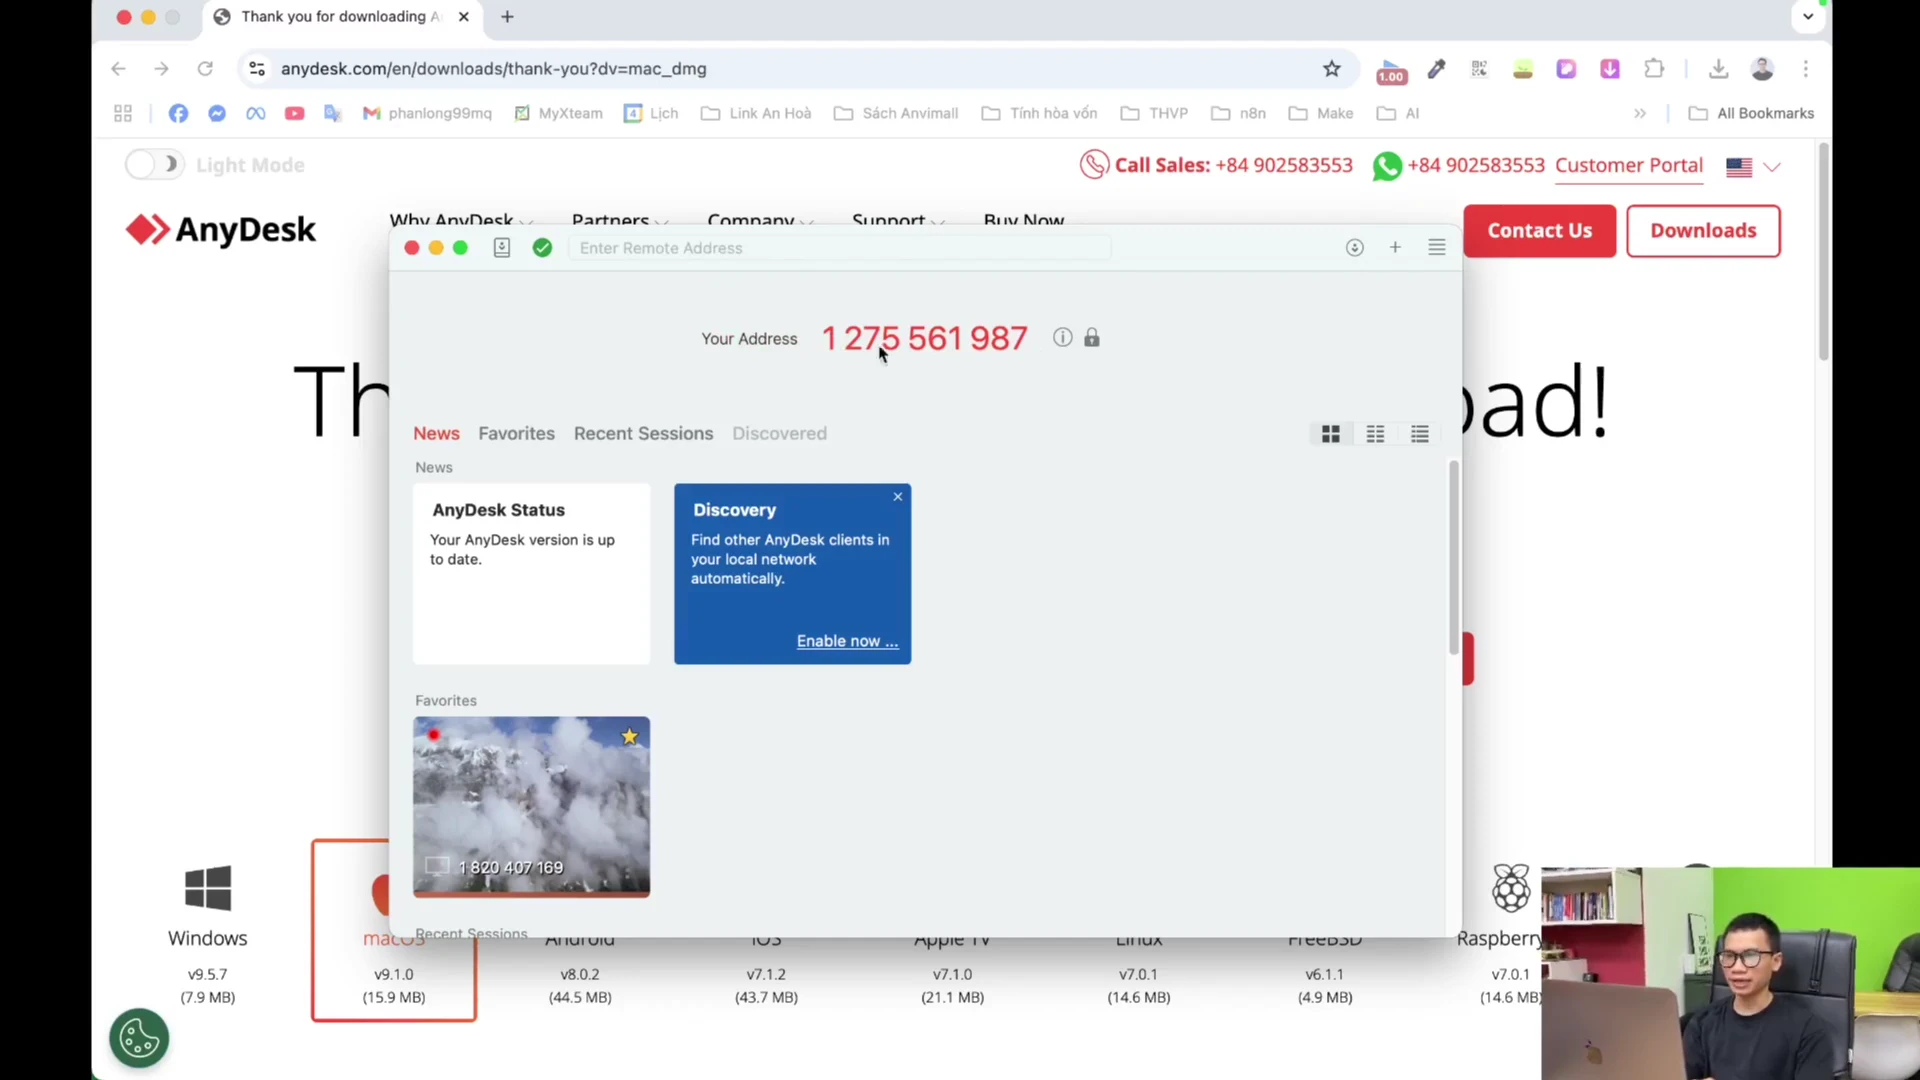Open YouTube bookmark icon
This screenshot has width=1920, height=1080.
294,113
